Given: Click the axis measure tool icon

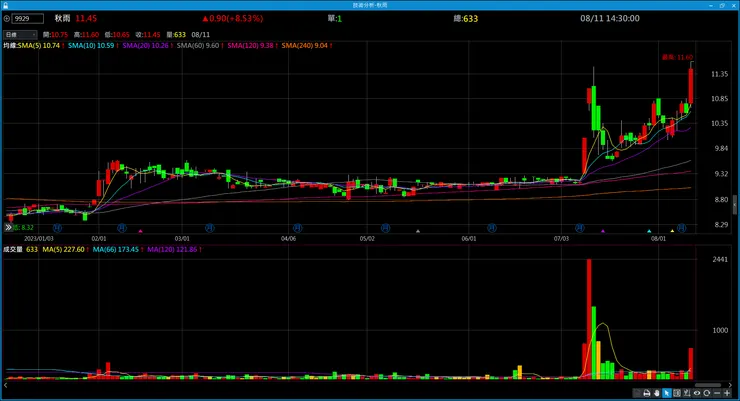Looking at the screenshot, I should (x=687, y=393).
